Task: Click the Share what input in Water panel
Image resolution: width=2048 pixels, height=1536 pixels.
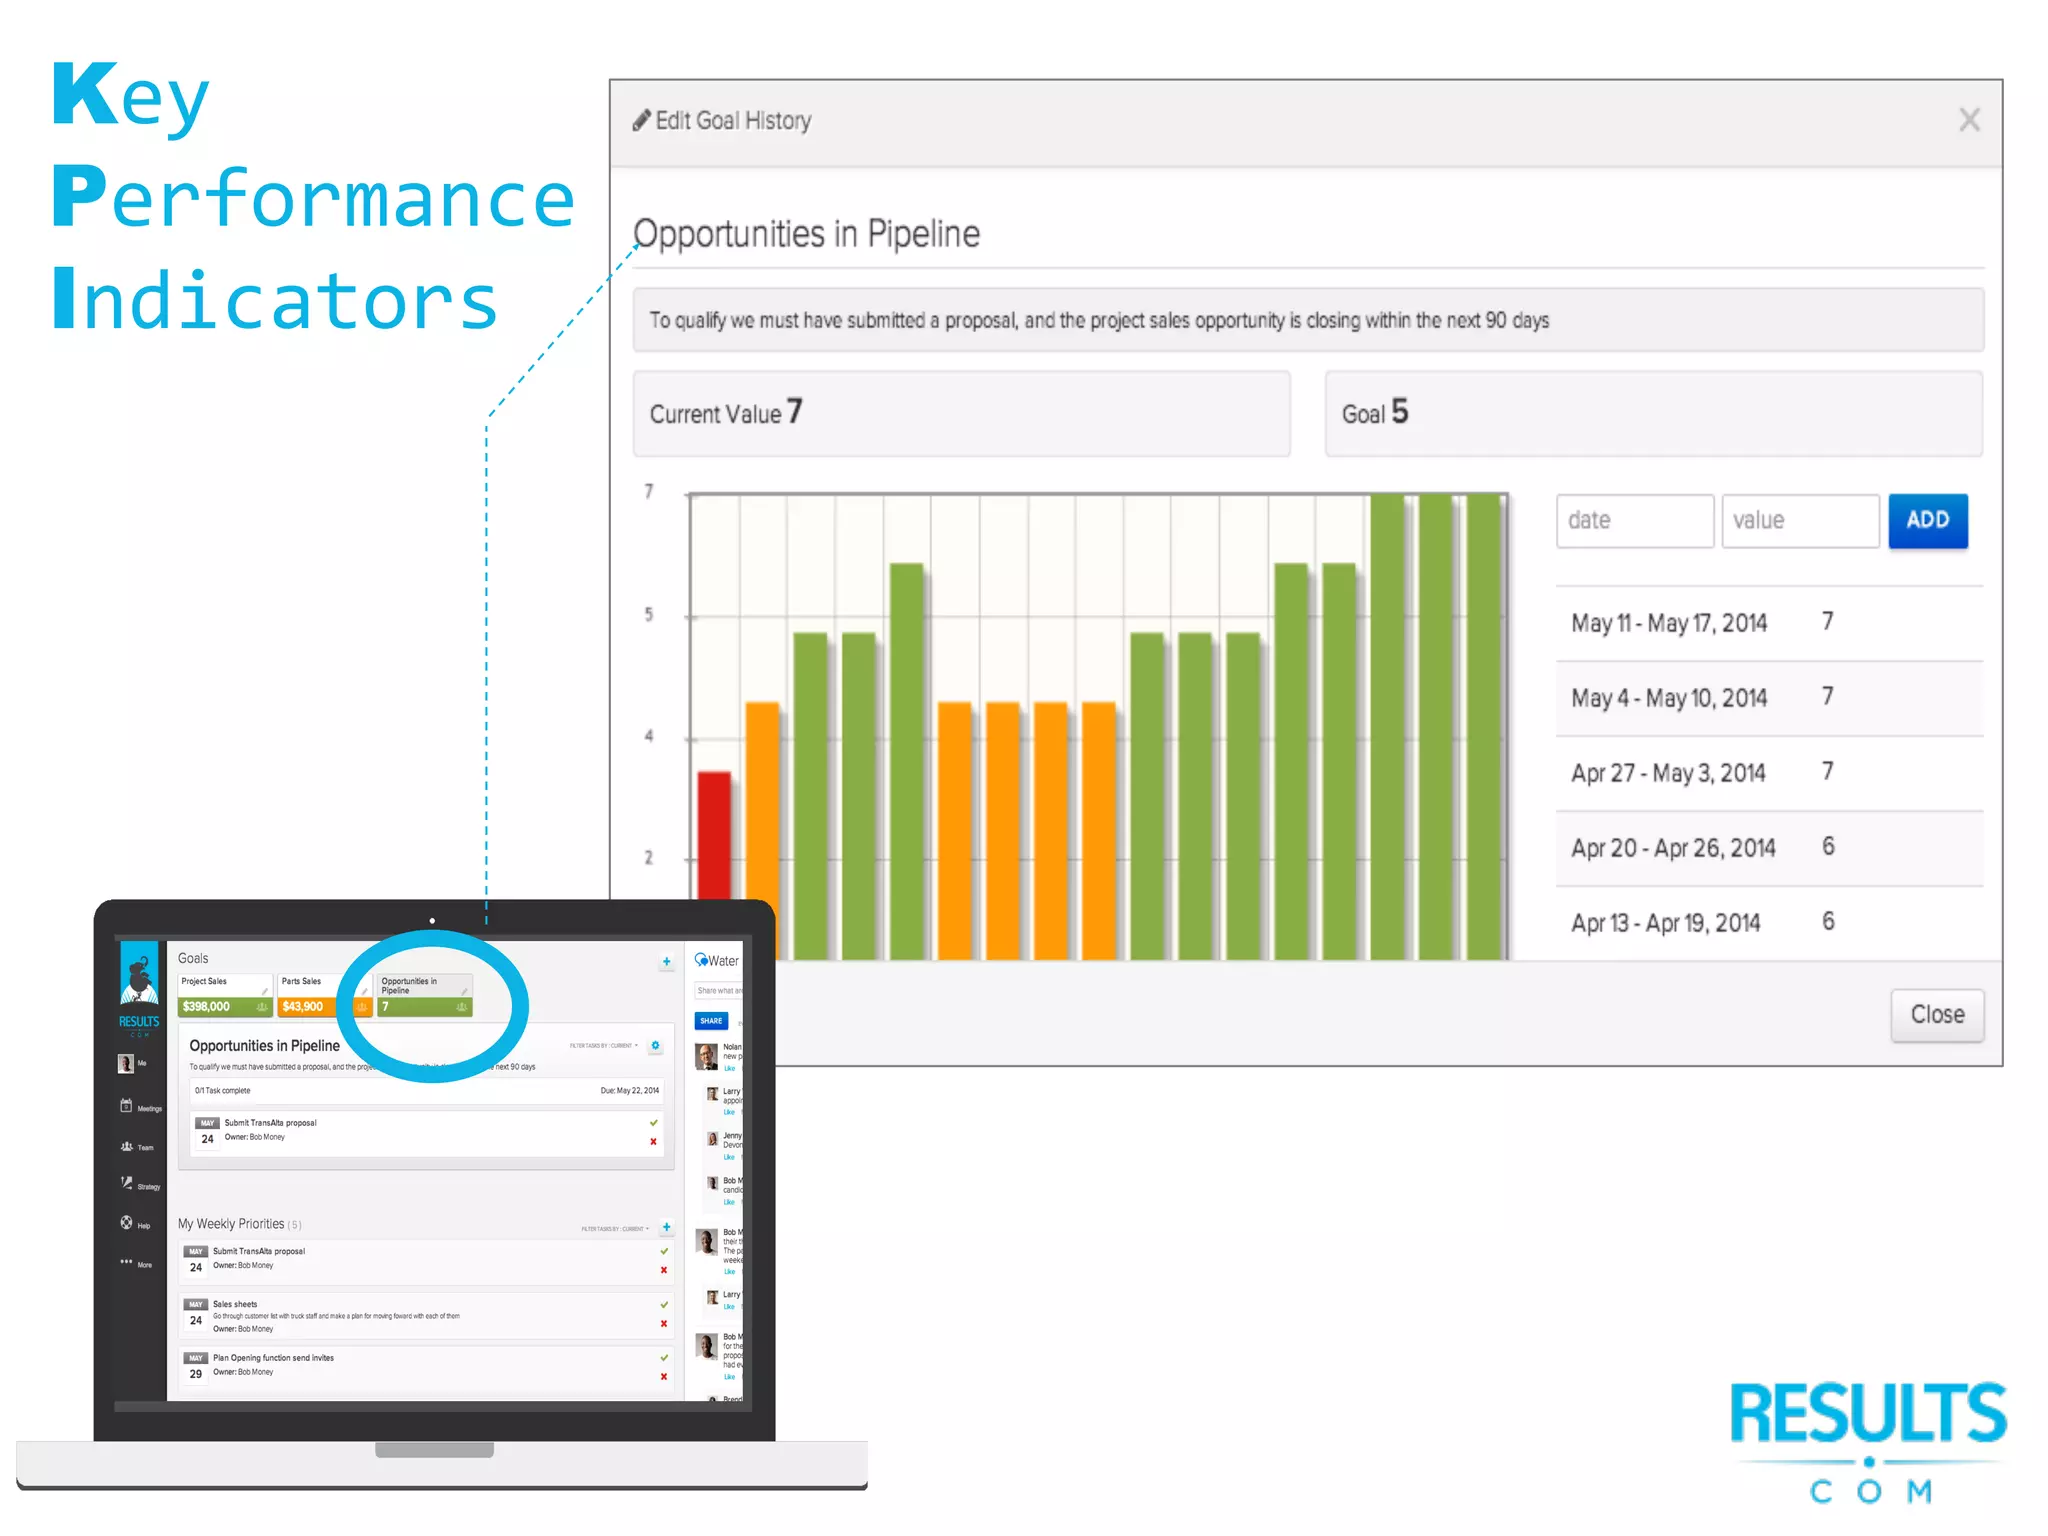Action: [x=719, y=991]
